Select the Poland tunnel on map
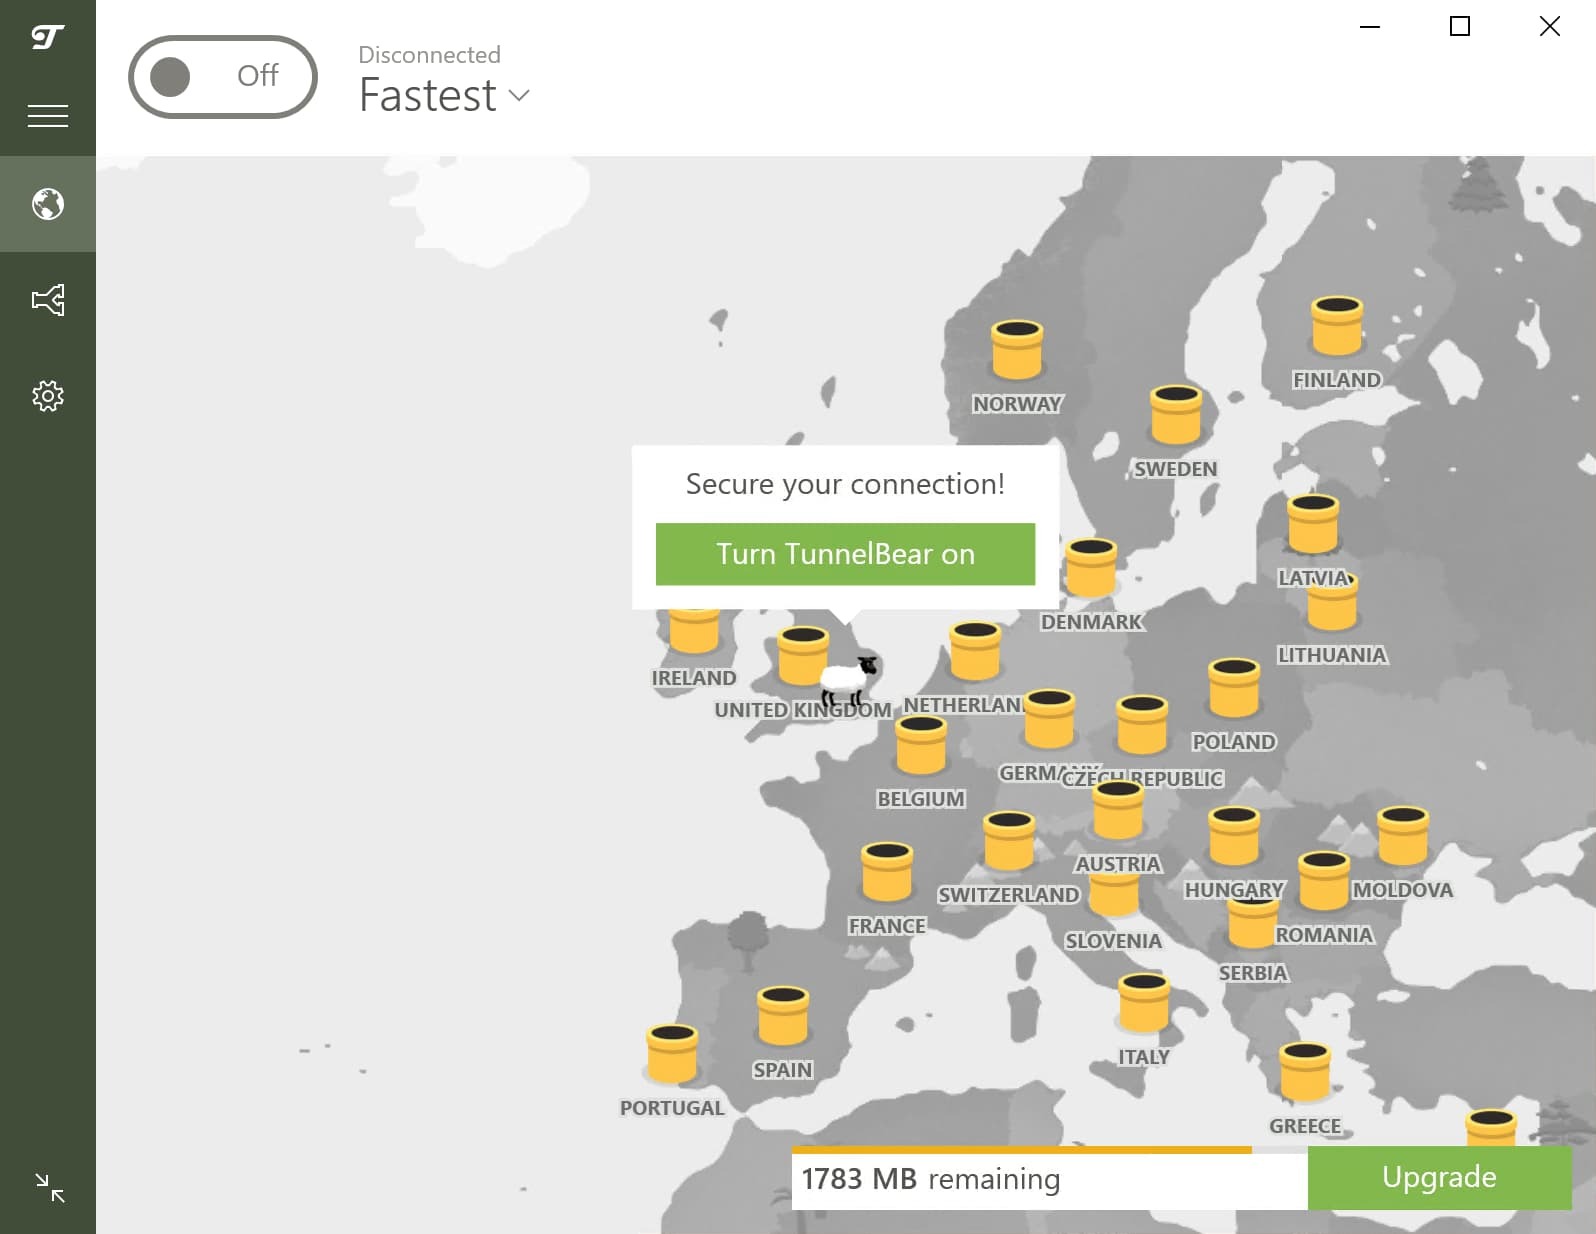This screenshot has height=1234, width=1596. (x=1234, y=687)
